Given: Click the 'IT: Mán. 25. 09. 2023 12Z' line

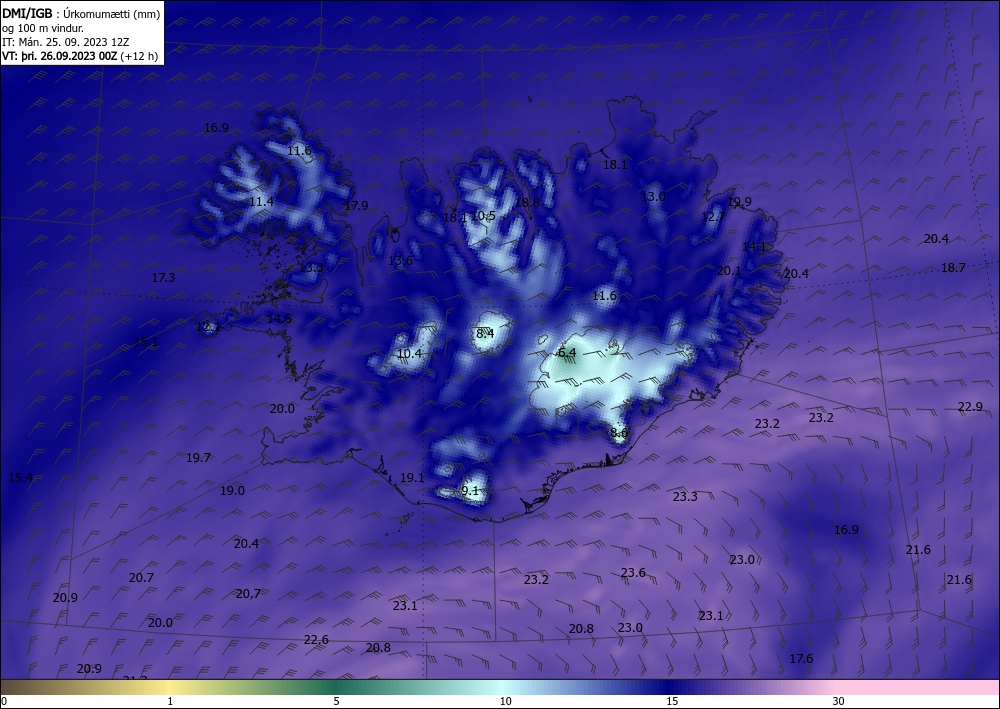Looking at the screenshot, I should [x=66, y=42].
